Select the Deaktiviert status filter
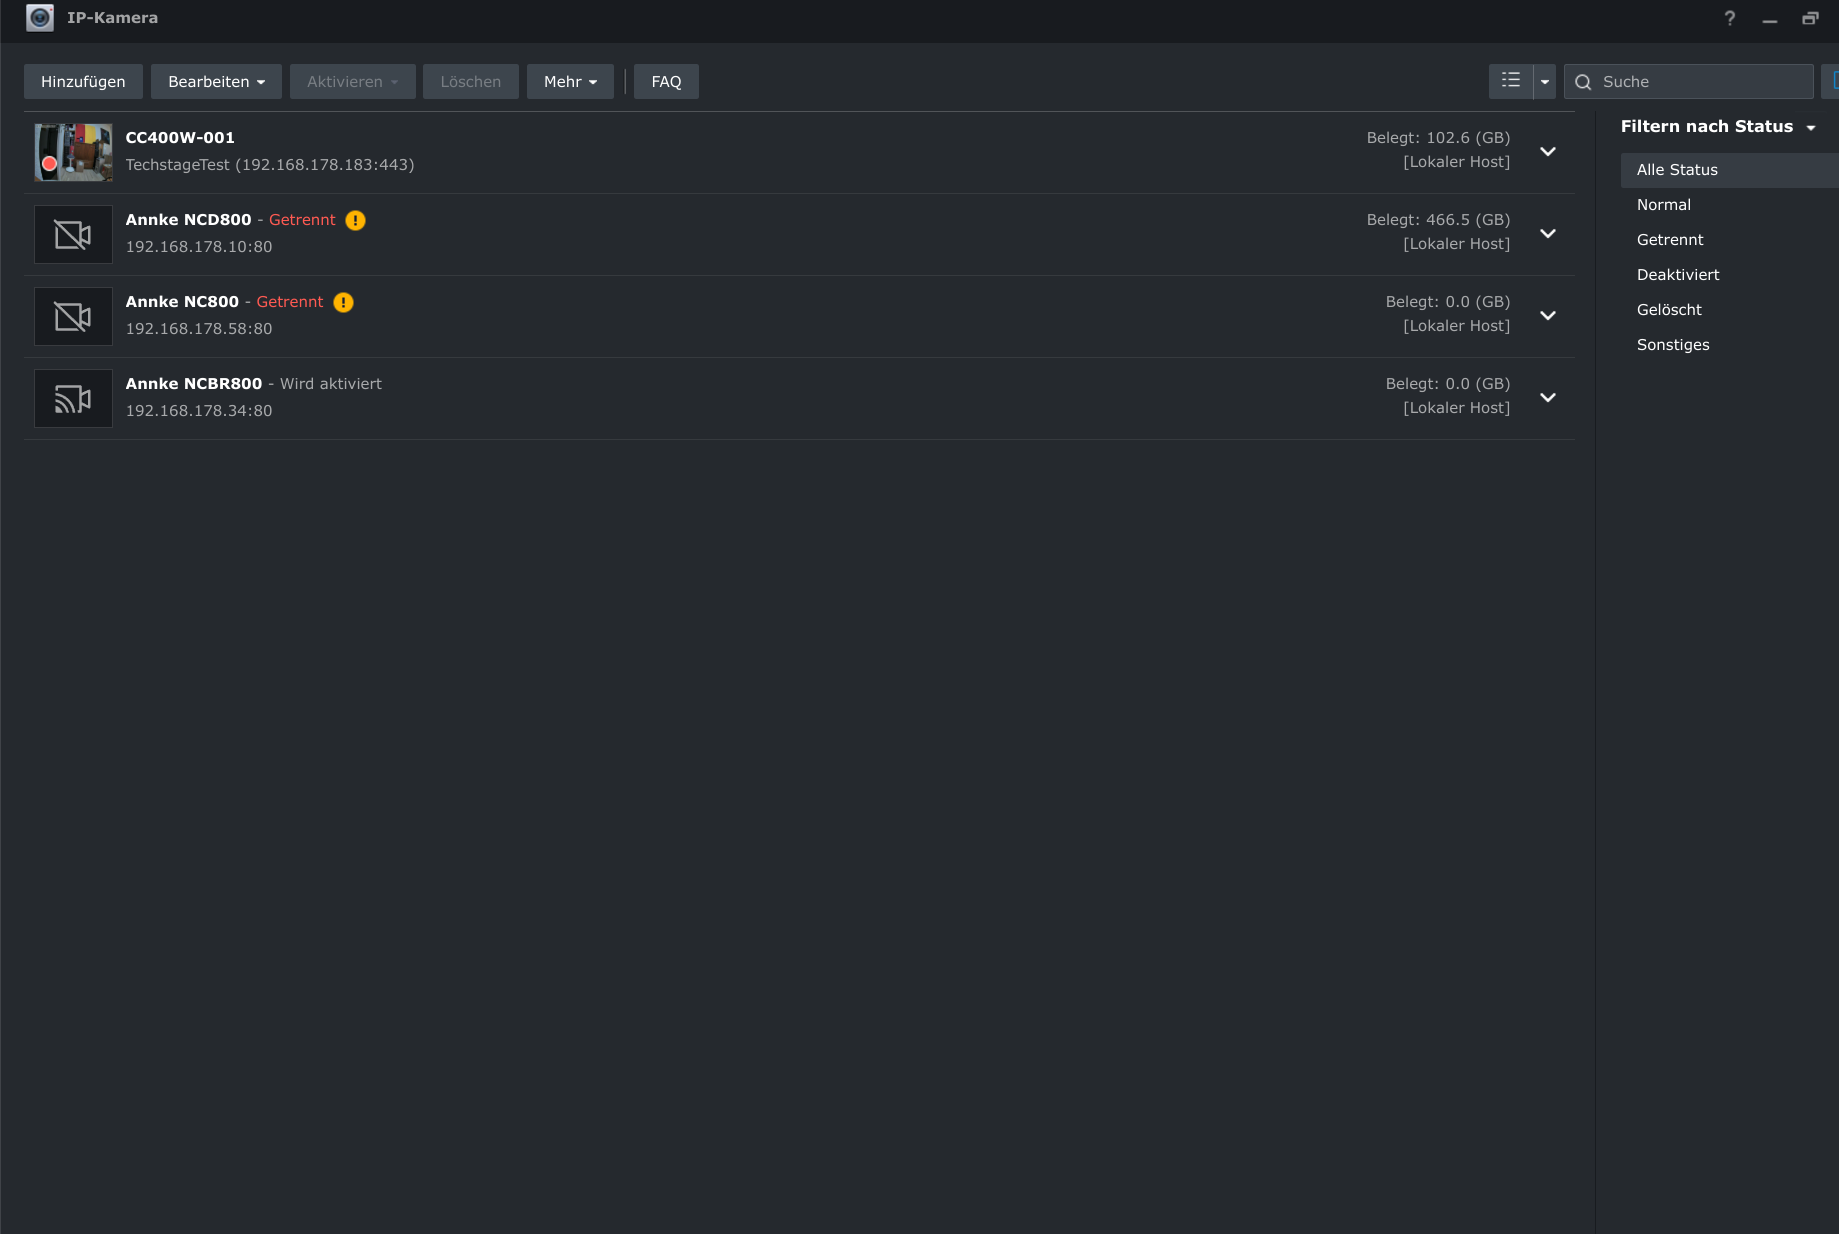Image resolution: width=1839 pixels, height=1234 pixels. pos(1678,275)
